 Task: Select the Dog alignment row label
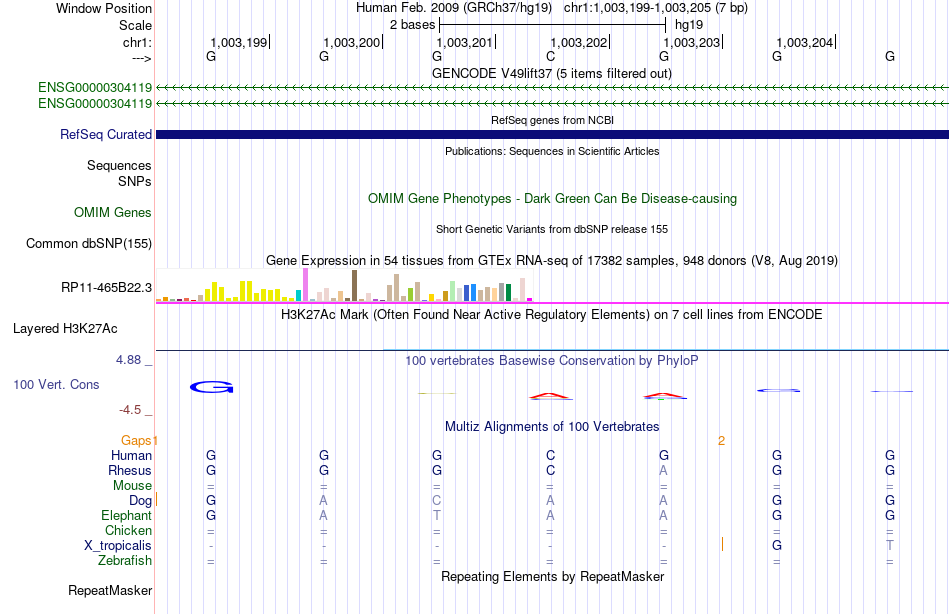coord(140,501)
